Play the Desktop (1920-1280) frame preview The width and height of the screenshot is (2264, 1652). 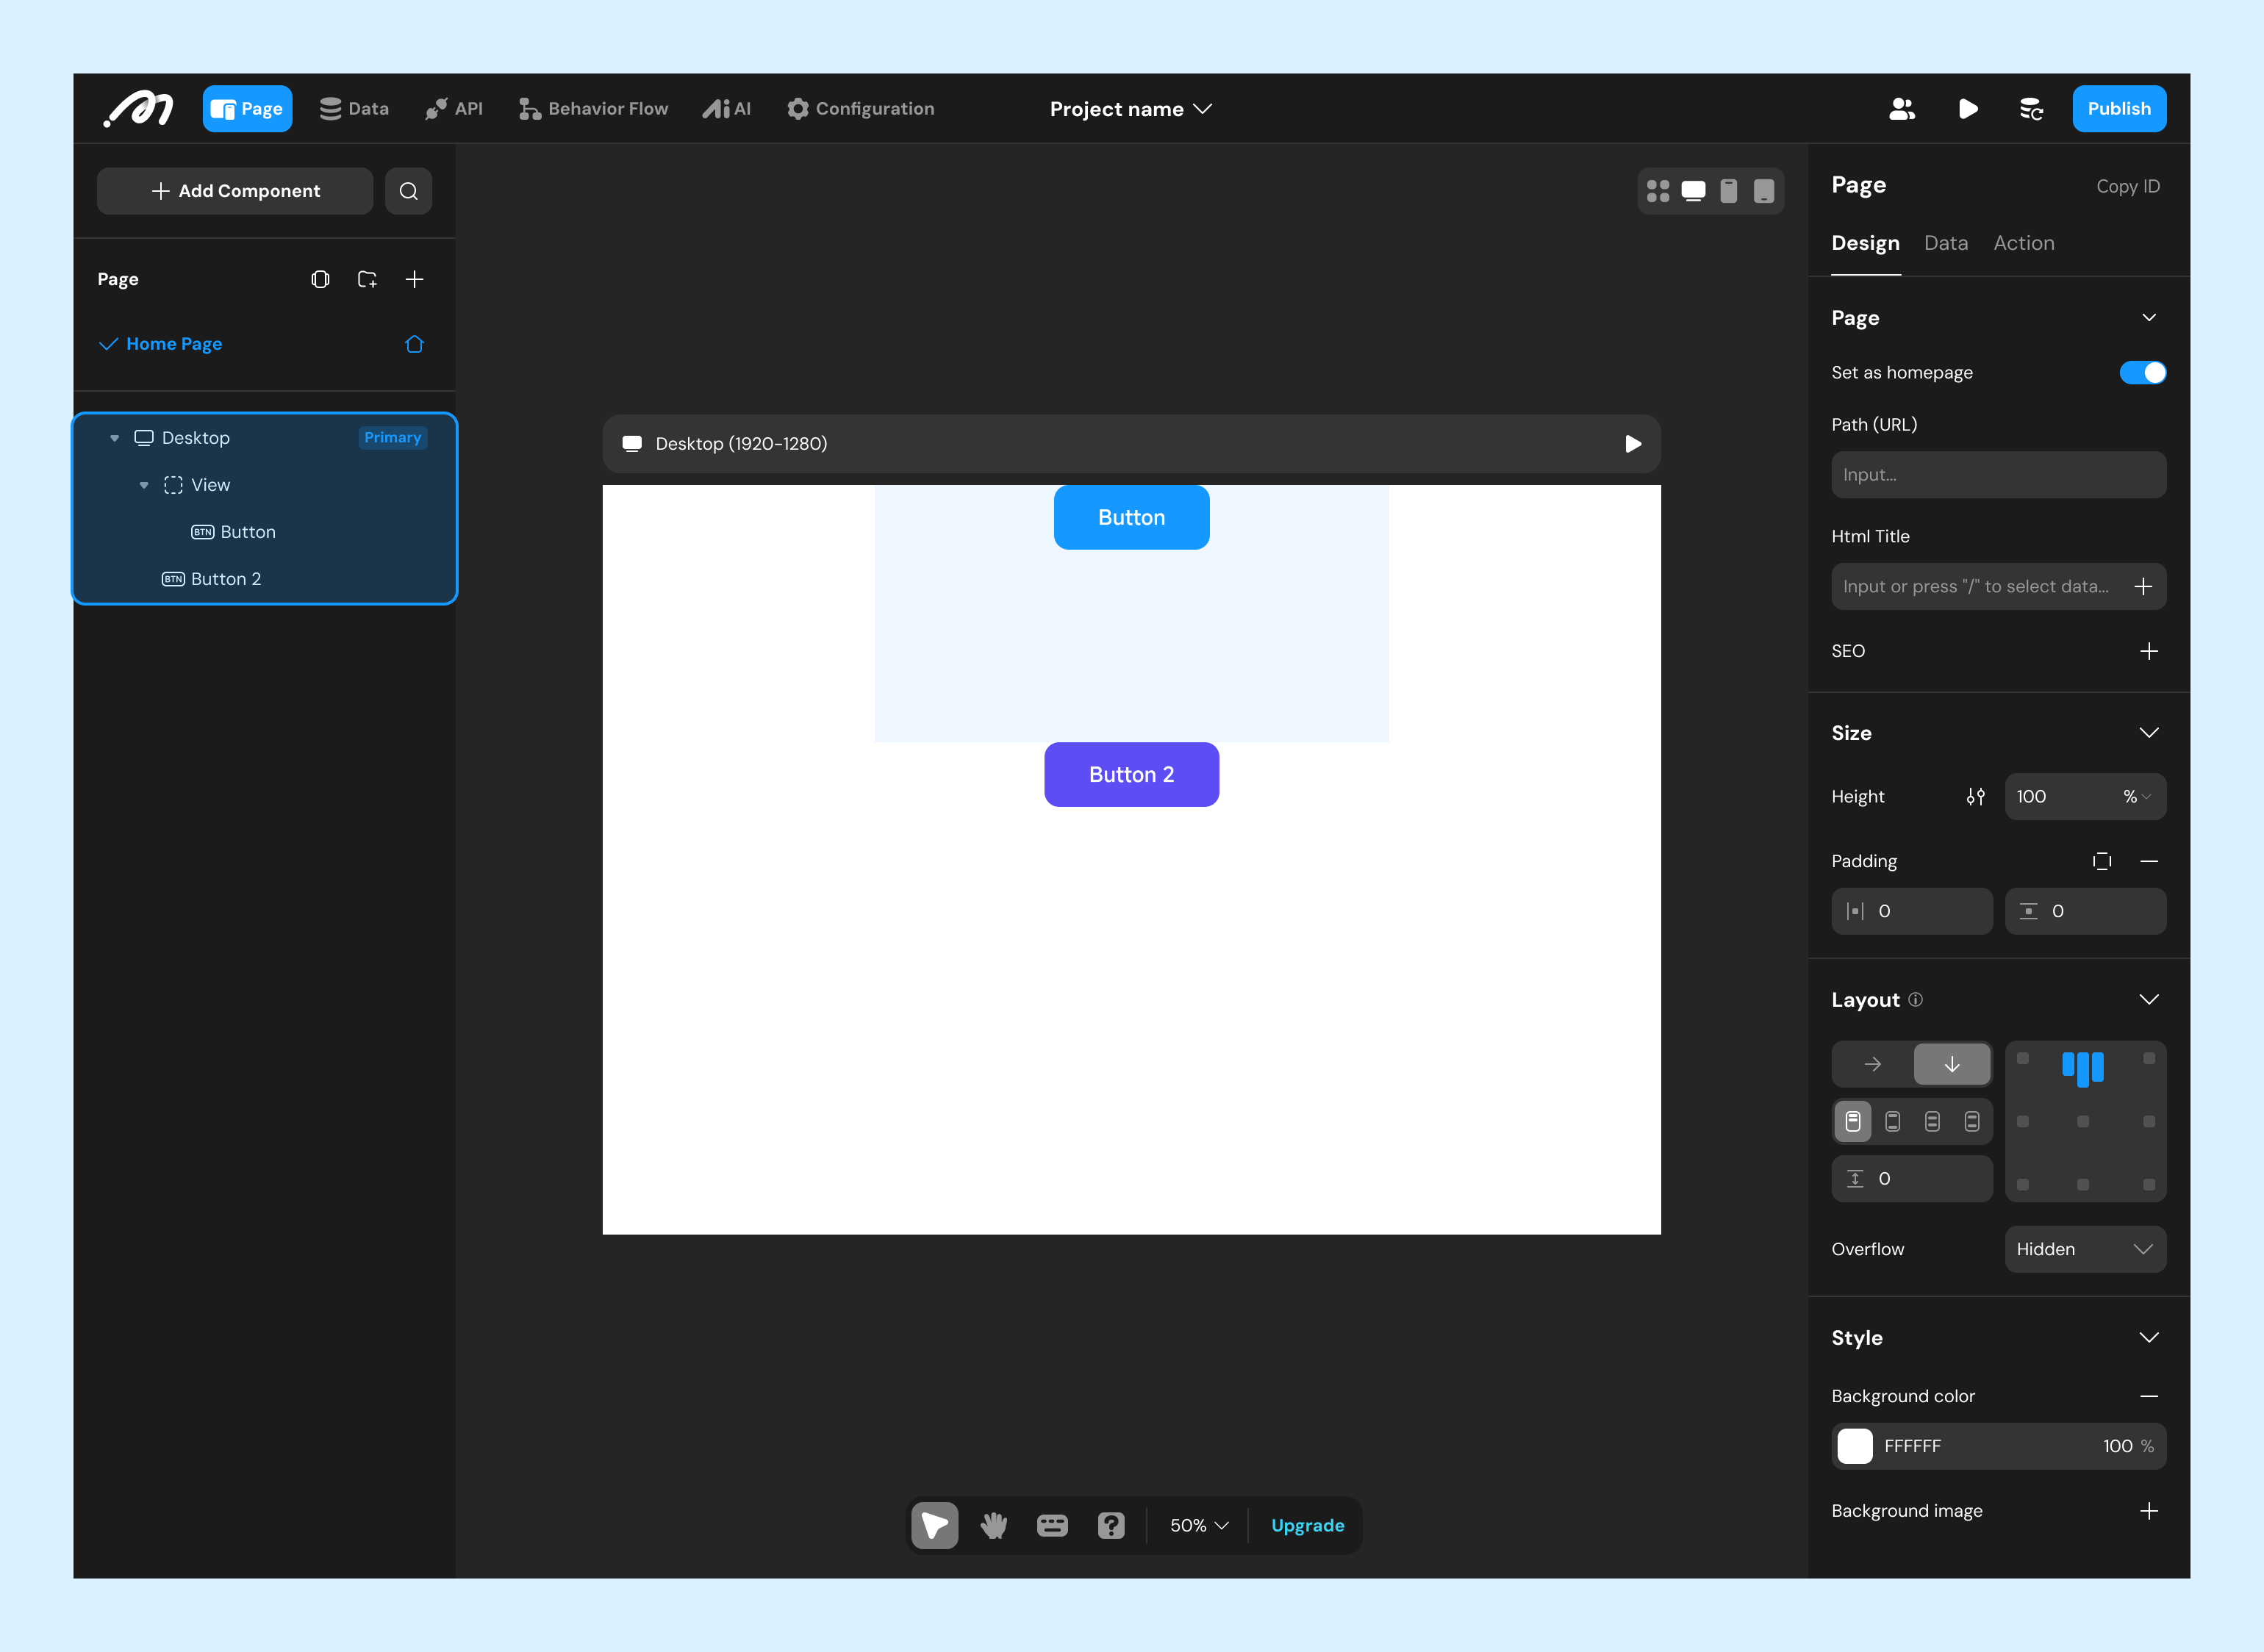(x=1633, y=444)
